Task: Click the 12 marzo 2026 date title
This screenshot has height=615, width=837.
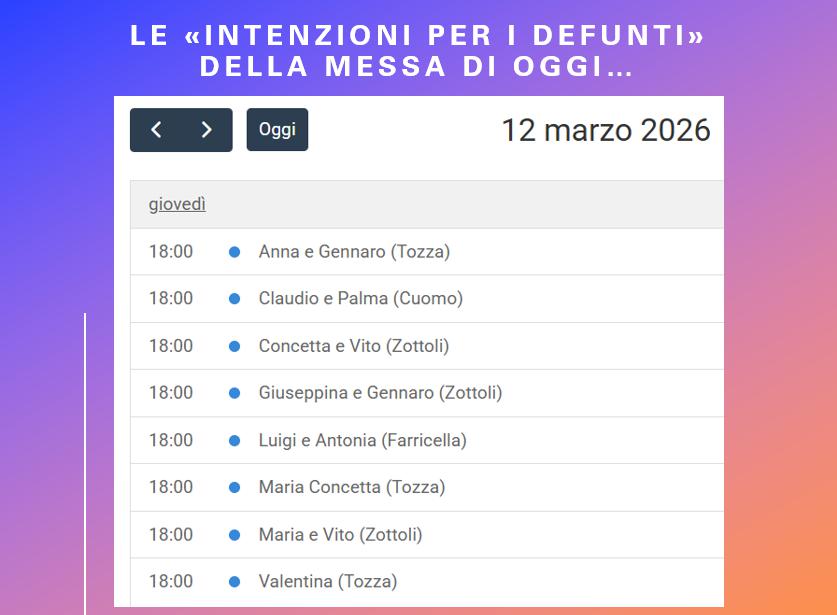Action: click(x=605, y=130)
